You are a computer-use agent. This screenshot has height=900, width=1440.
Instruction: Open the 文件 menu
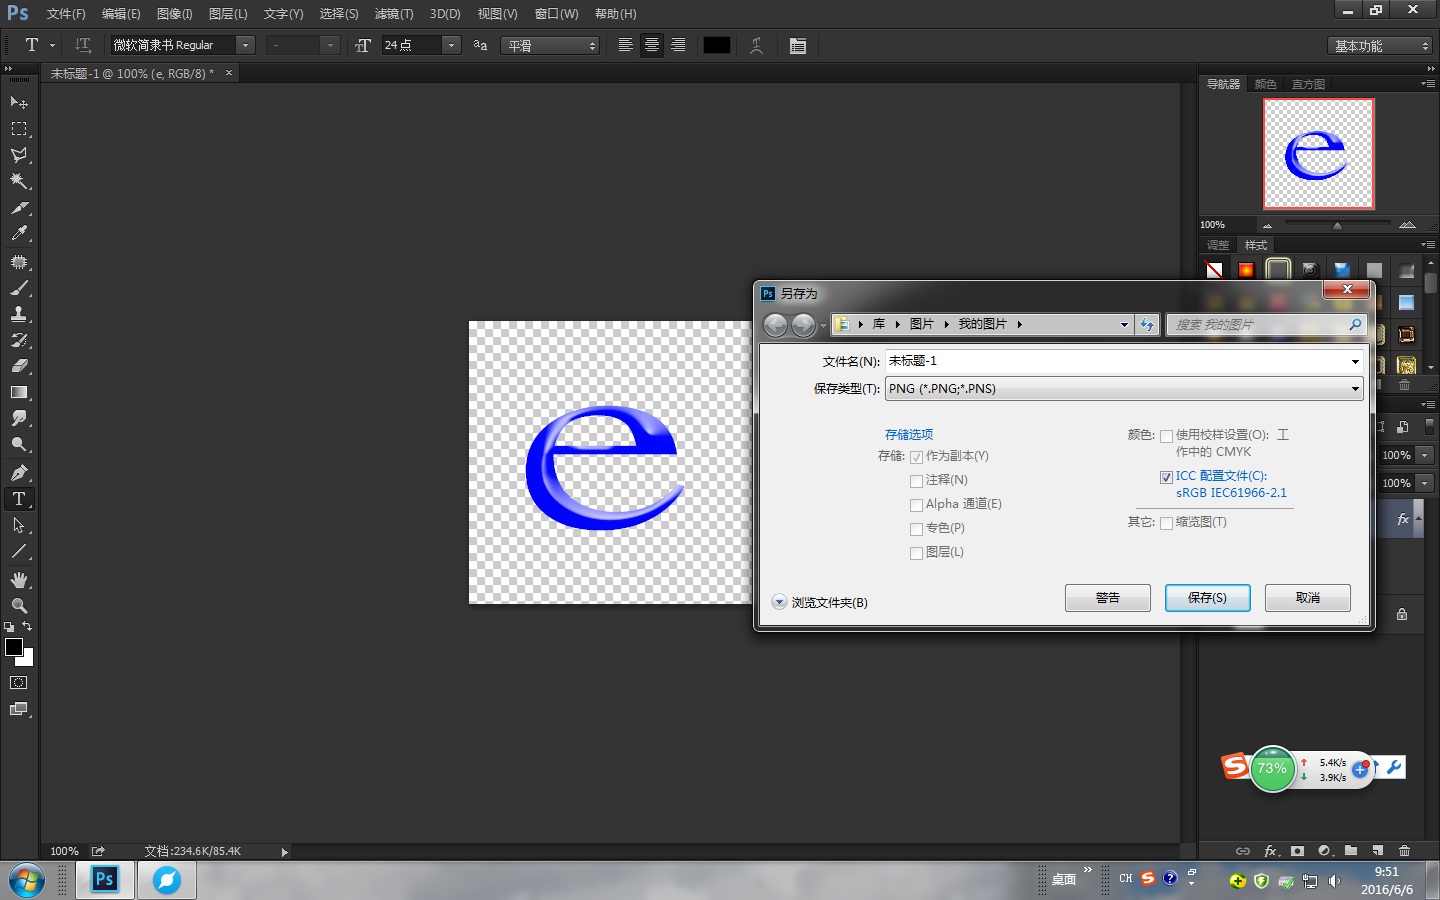[66, 14]
